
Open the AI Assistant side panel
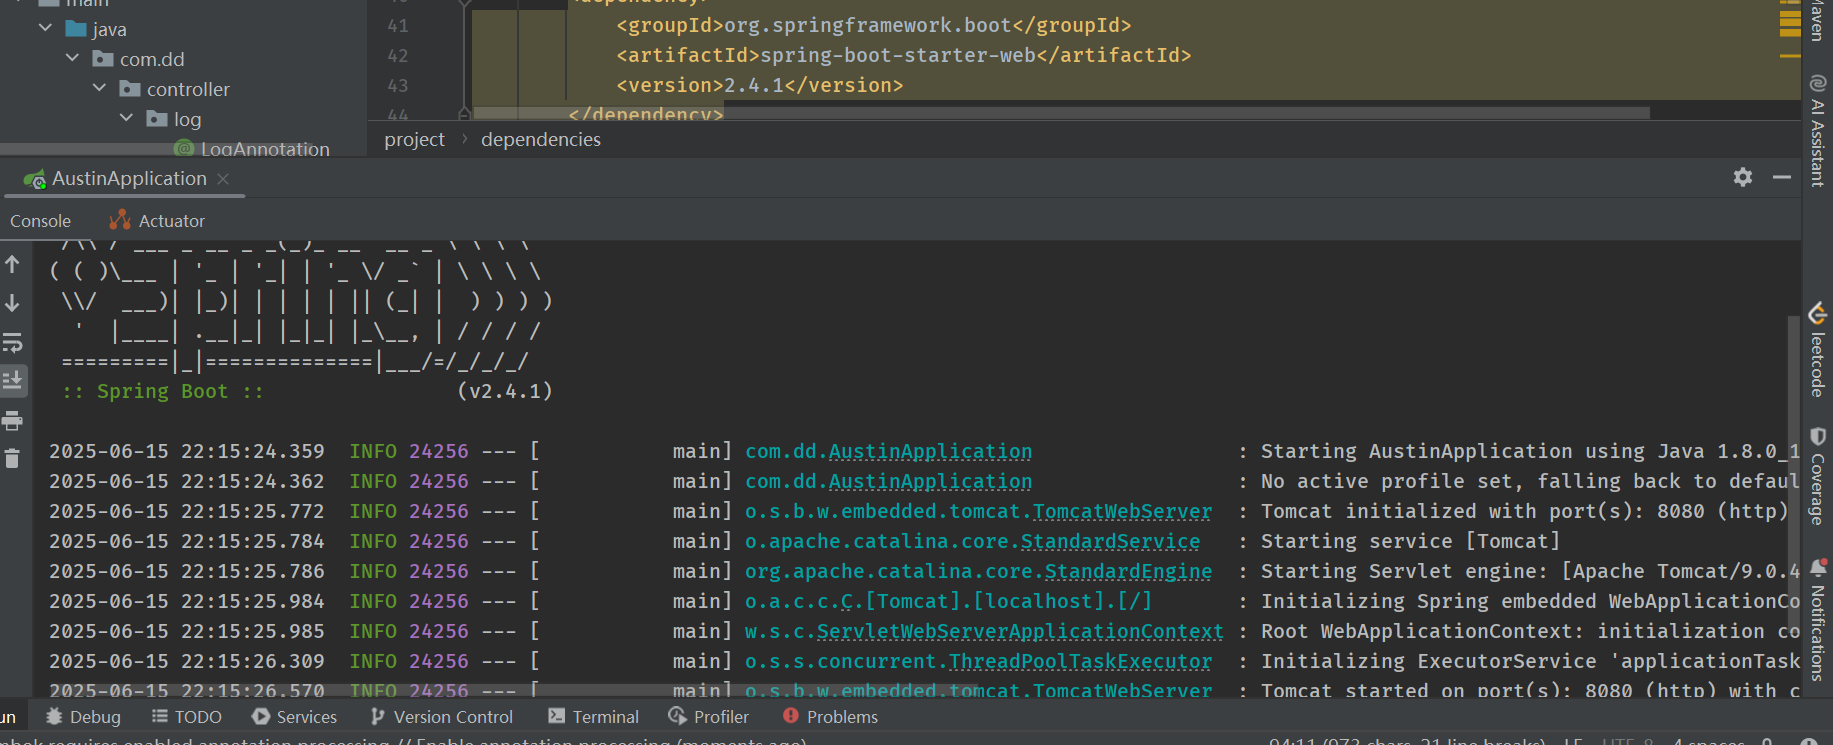click(1817, 130)
